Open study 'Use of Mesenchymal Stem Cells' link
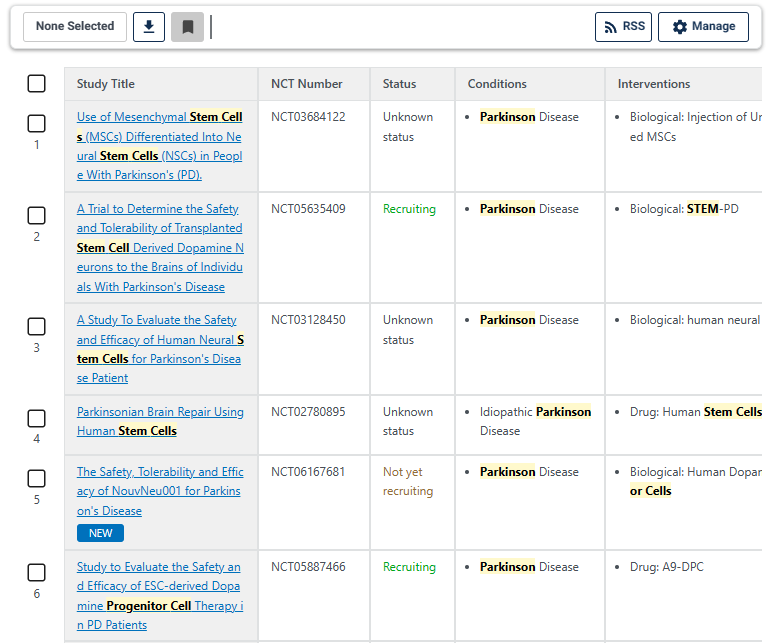 (x=159, y=146)
